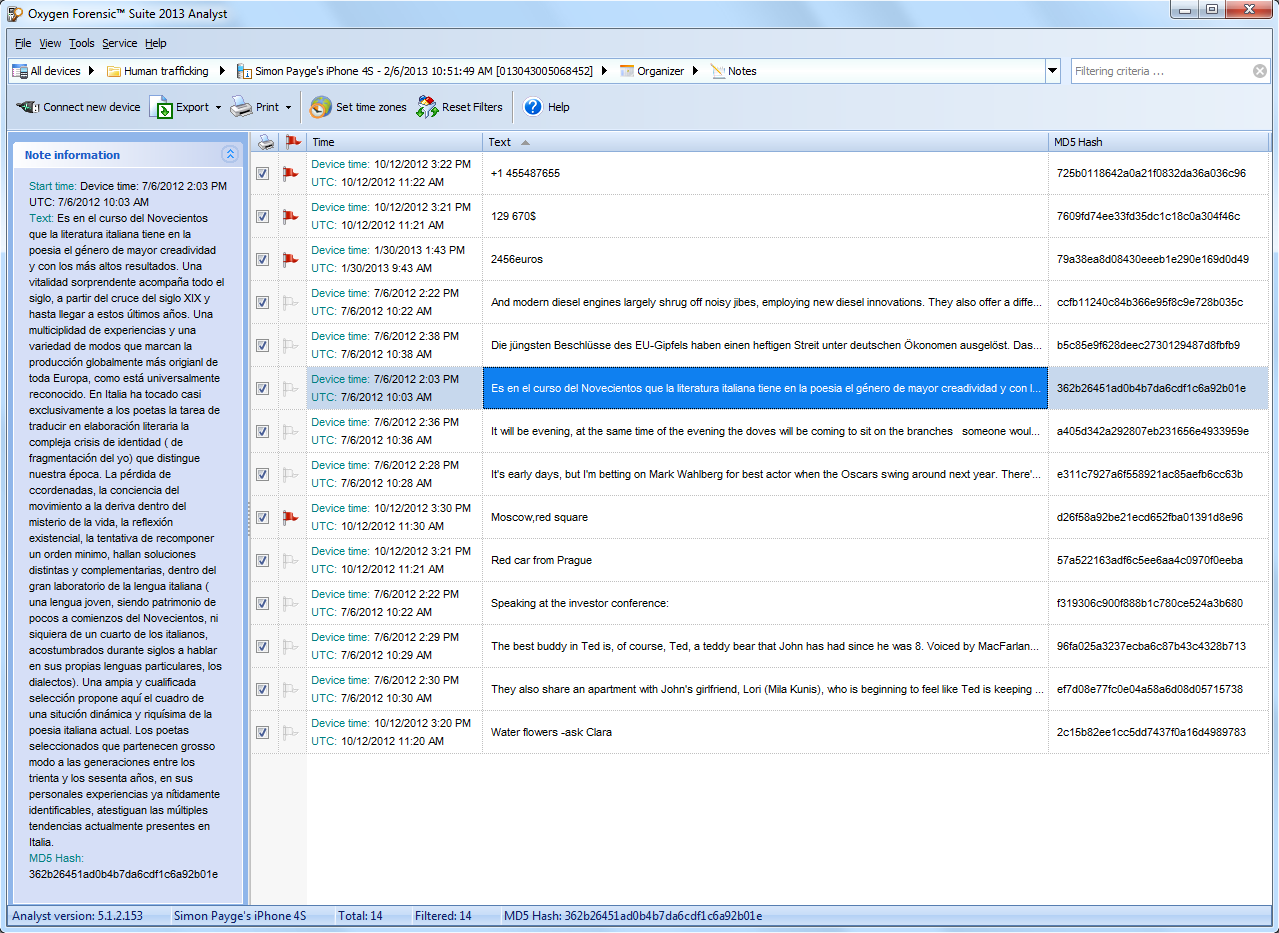Click the Help question mark icon
This screenshot has width=1279, height=933.
click(x=533, y=107)
